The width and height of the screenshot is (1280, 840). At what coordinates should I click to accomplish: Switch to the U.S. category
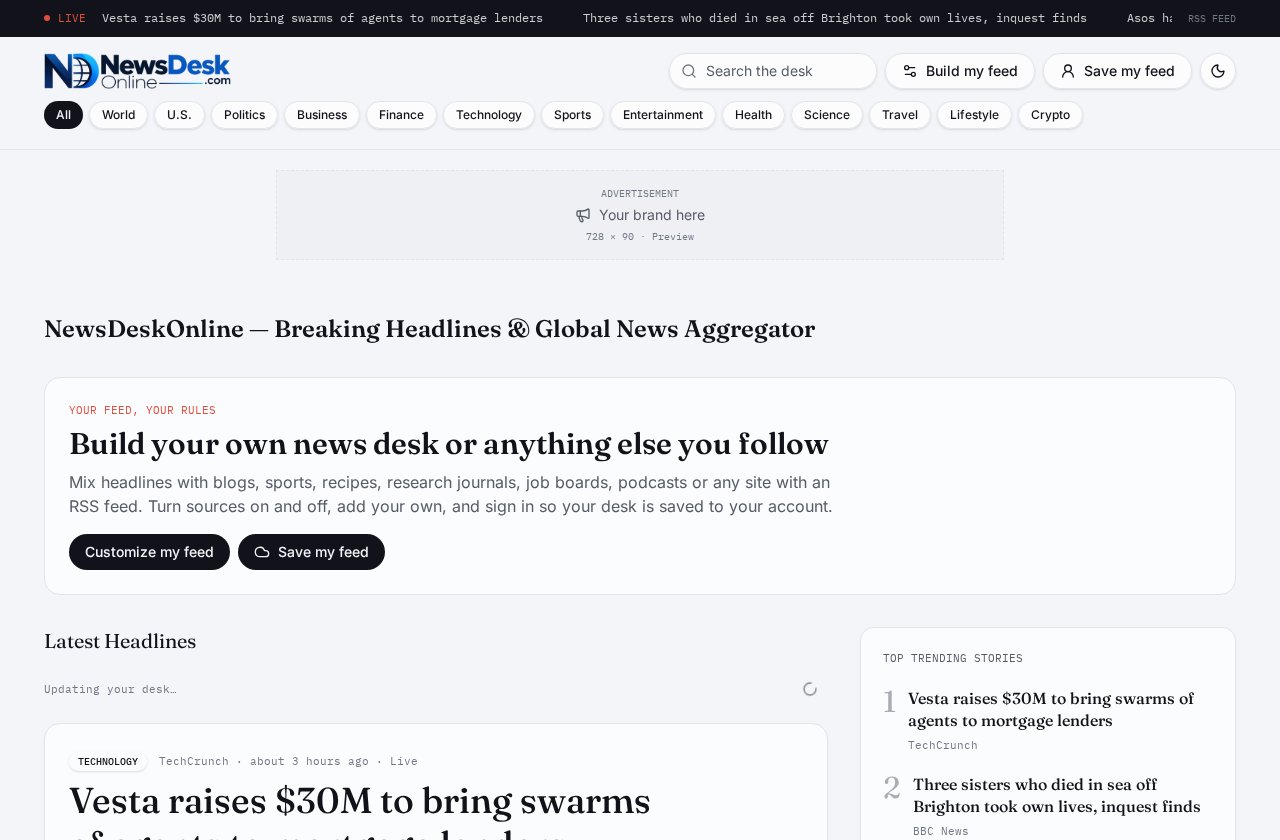click(179, 115)
